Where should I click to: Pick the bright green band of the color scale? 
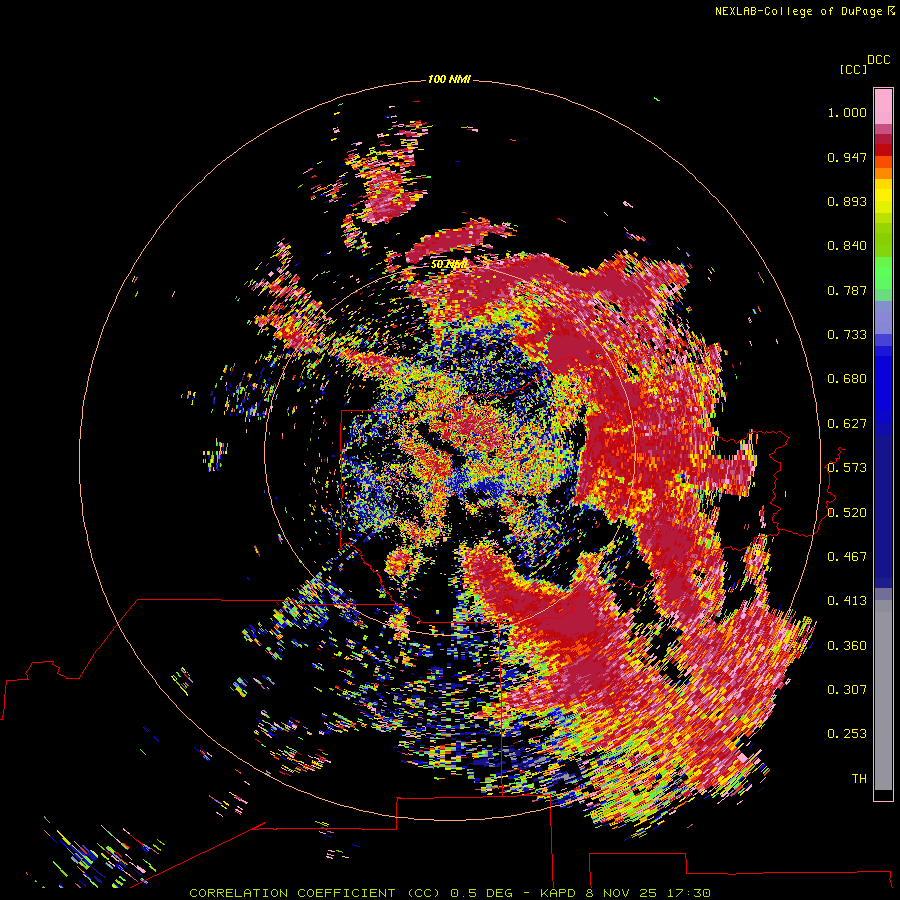click(883, 273)
